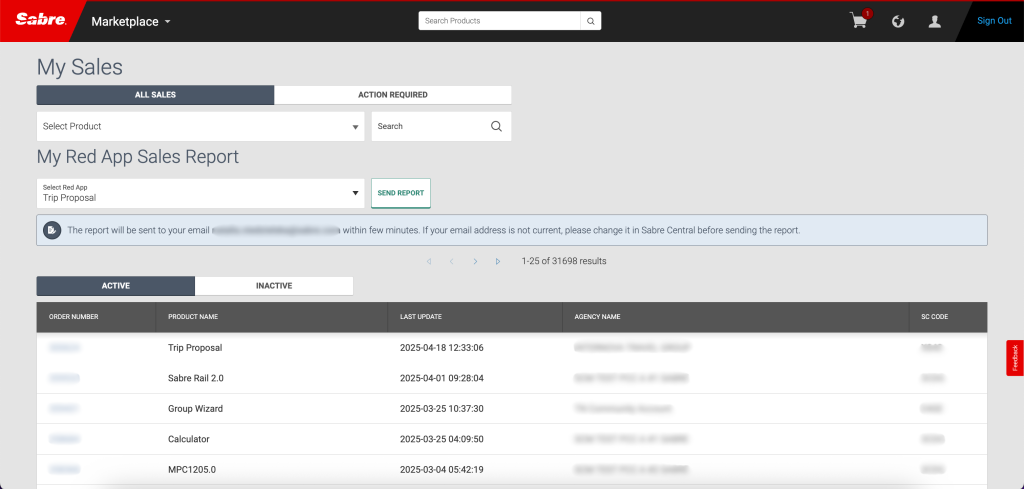Click the Trip Proposal product name cell
Viewport: 1024px width, 489px height.
pyautogui.click(x=195, y=348)
